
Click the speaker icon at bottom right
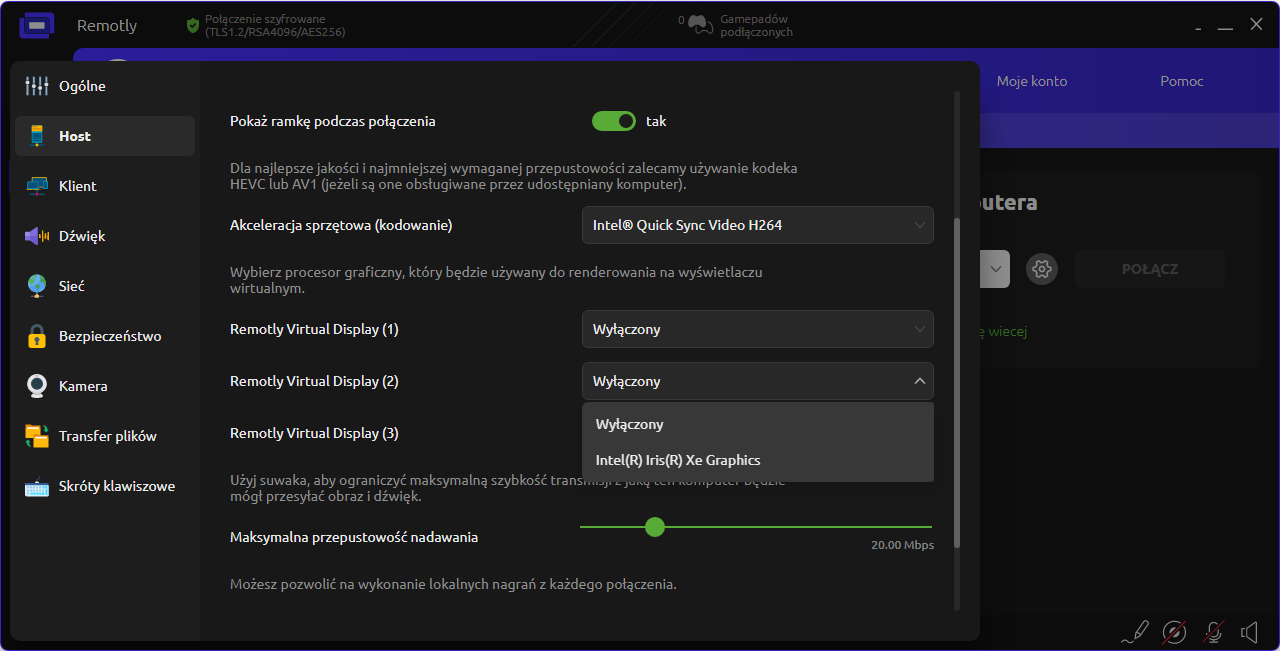click(1249, 632)
